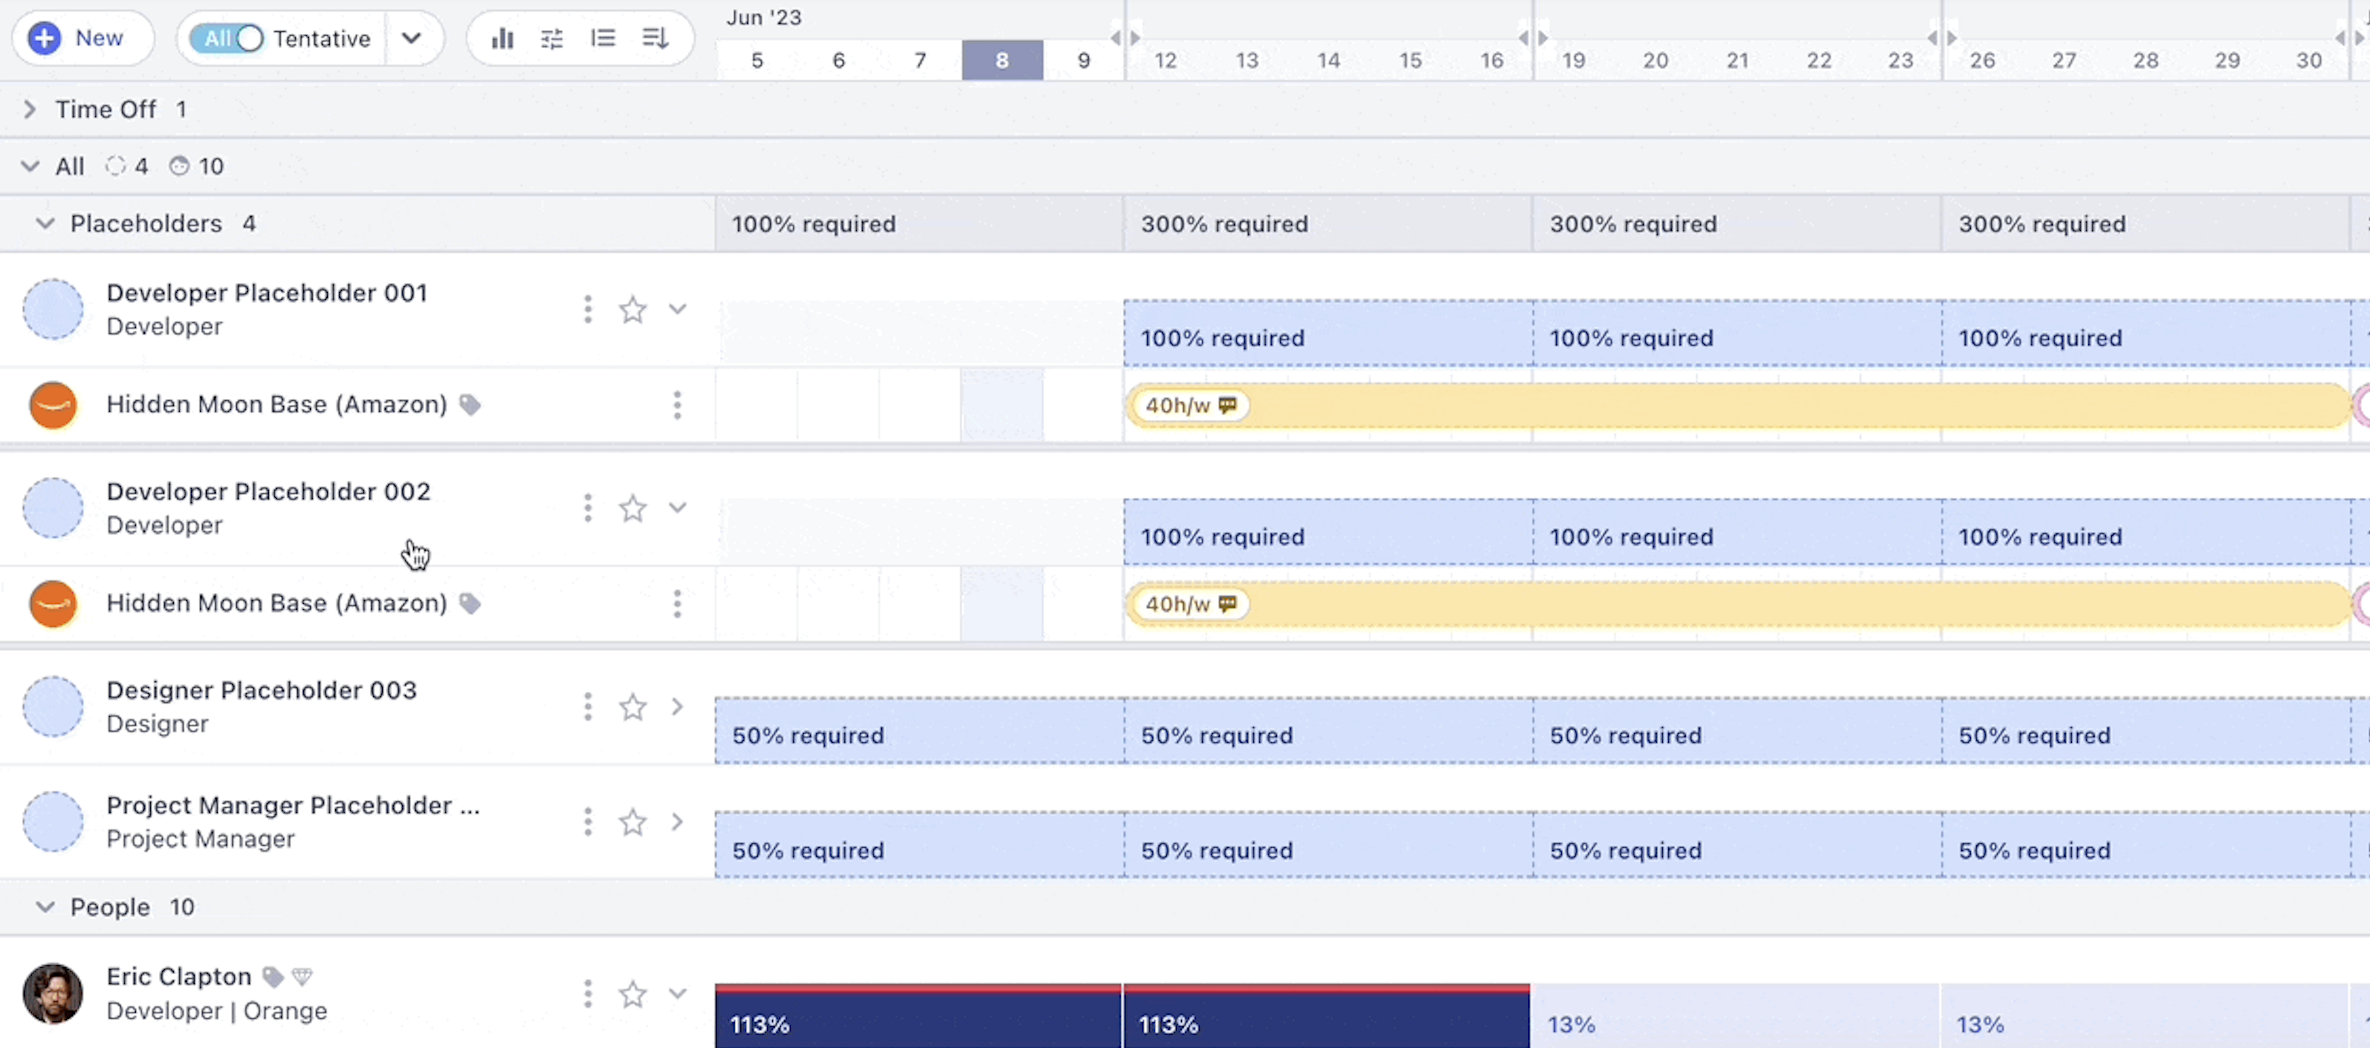Image resolution: width=2370 pixels, height=1048 pixels.
Task: Toggle the All/Tentative switch
Action: point(228,38)
